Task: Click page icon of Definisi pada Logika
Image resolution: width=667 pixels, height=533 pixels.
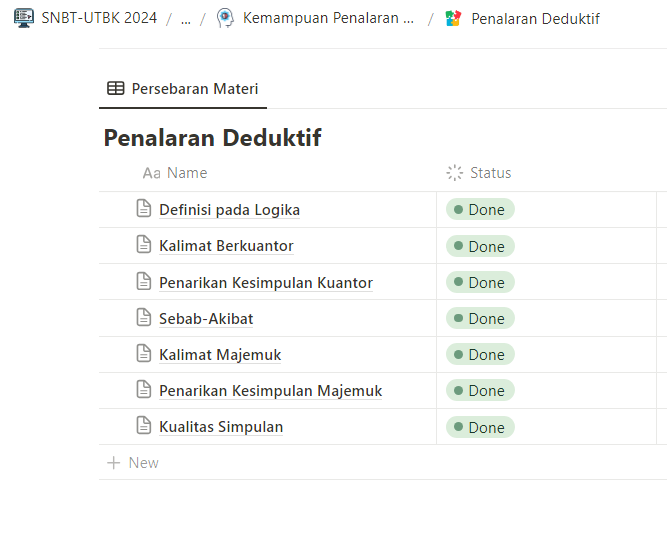Action: click(x=144, y=208)
